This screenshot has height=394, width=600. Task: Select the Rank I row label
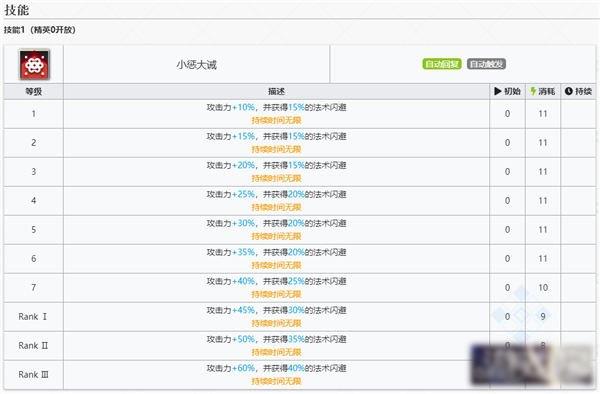(x=33, y=317)
